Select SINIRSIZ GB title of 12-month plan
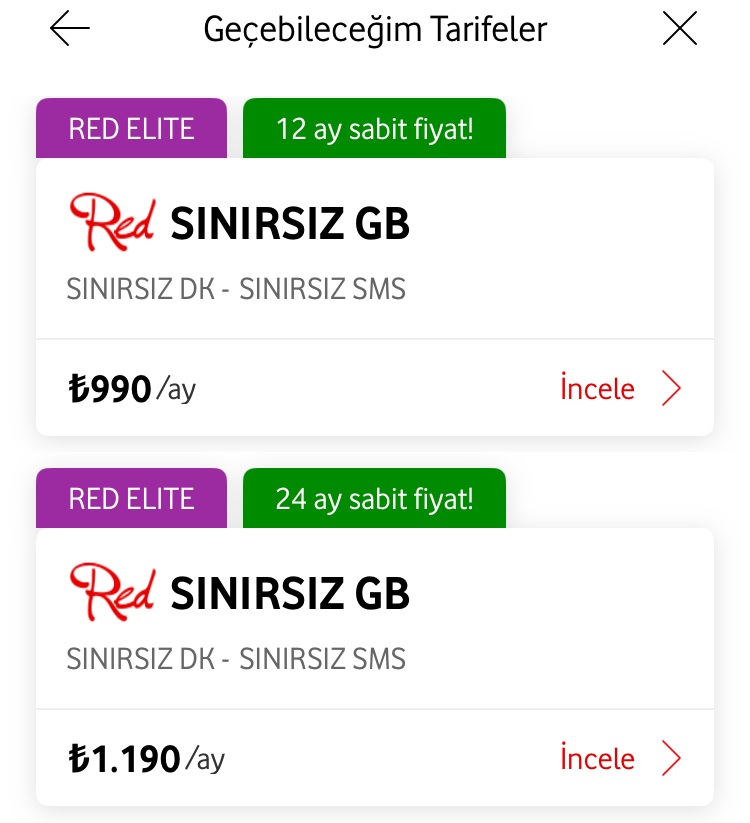The width and height of the screenshot is (750, 823). (x=290, y=224)
